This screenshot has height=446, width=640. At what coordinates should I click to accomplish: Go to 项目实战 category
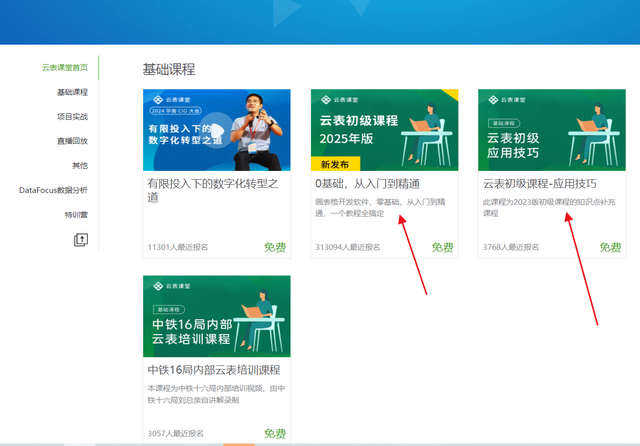[72, 117]
